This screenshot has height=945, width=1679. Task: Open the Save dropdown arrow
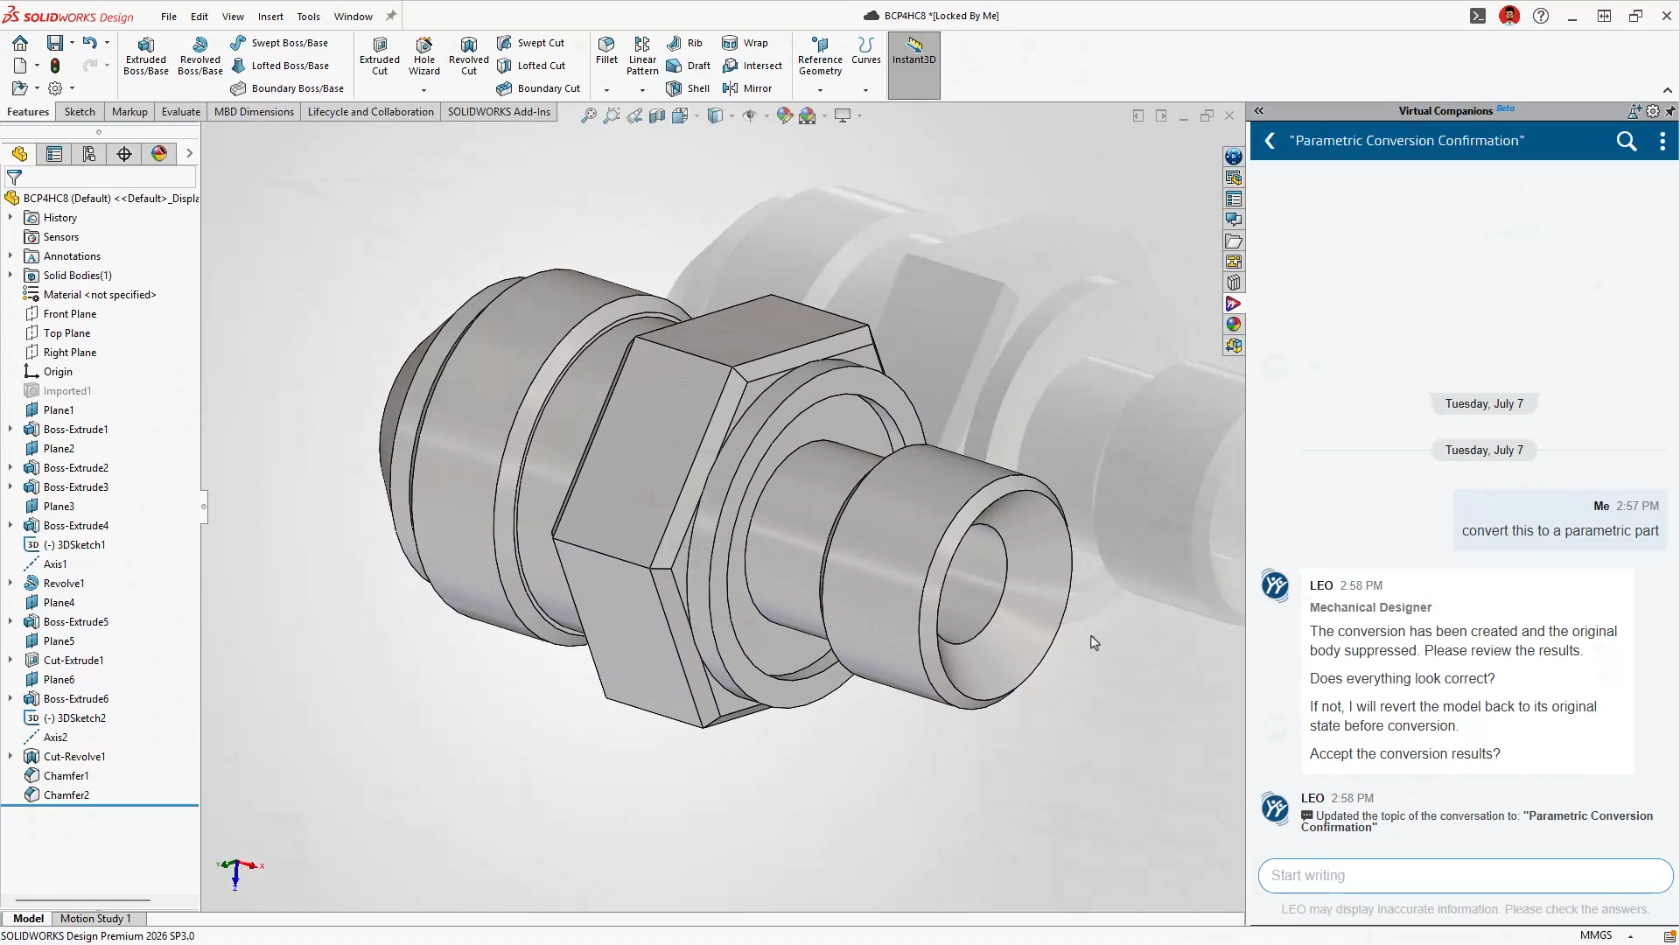click(x=72, y=43)
